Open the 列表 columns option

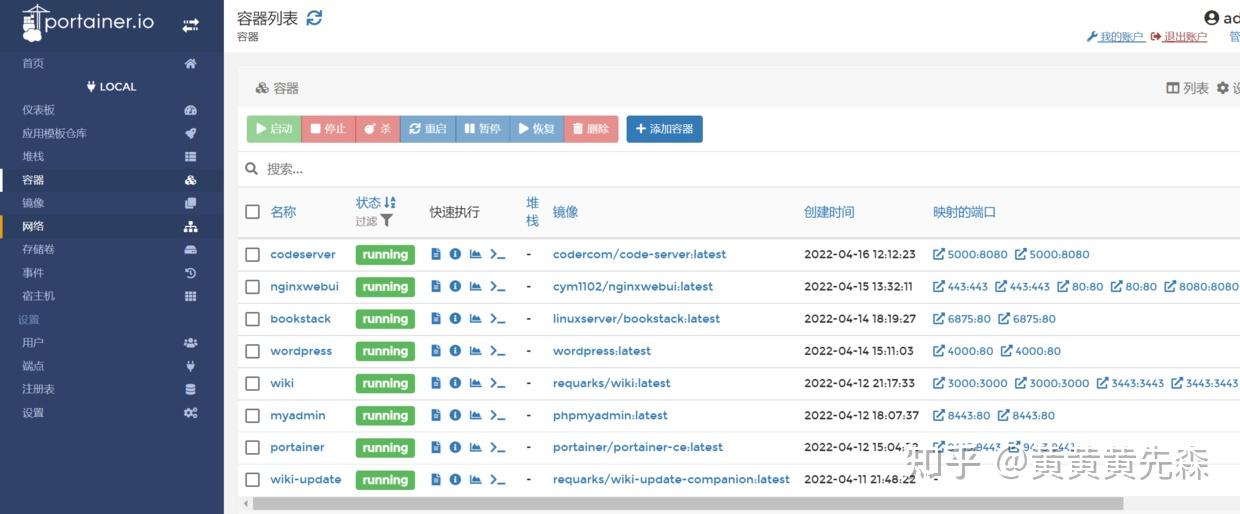pyautogui.click(x=1187, y=88)
